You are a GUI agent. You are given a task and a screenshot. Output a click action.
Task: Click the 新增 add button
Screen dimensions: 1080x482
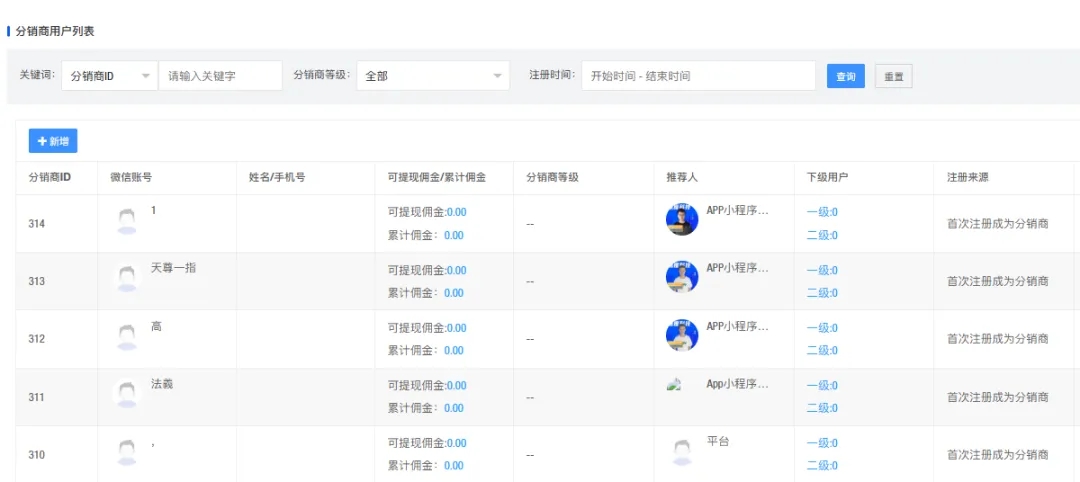[53, 142]
